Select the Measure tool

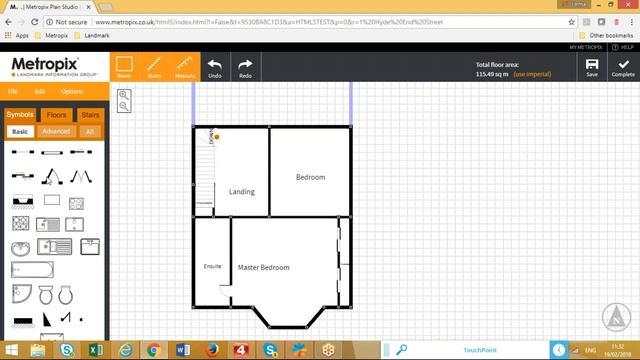coord(184,67)
